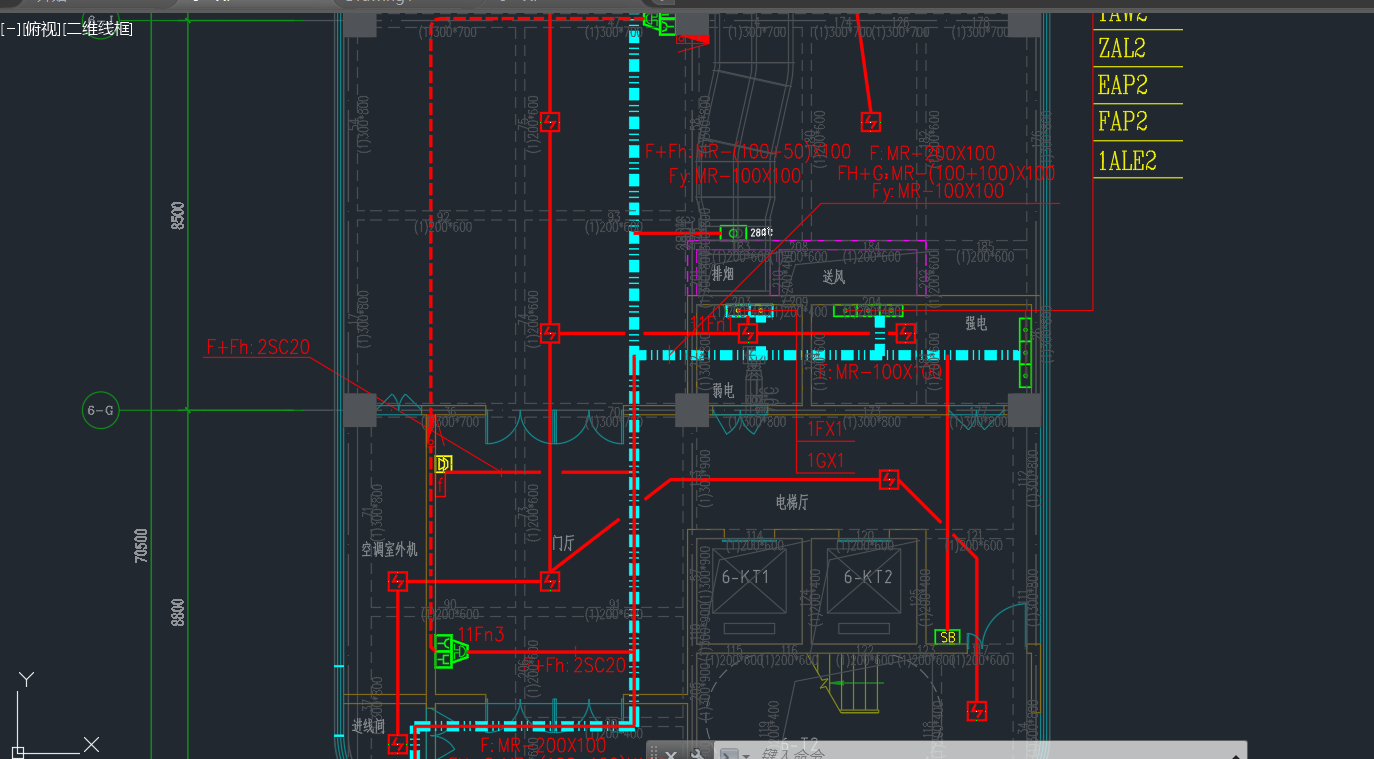Viewport: 1374px width, 759px height.
Task: Expand recent commands dropdown arrow
Action: point(747,755)
